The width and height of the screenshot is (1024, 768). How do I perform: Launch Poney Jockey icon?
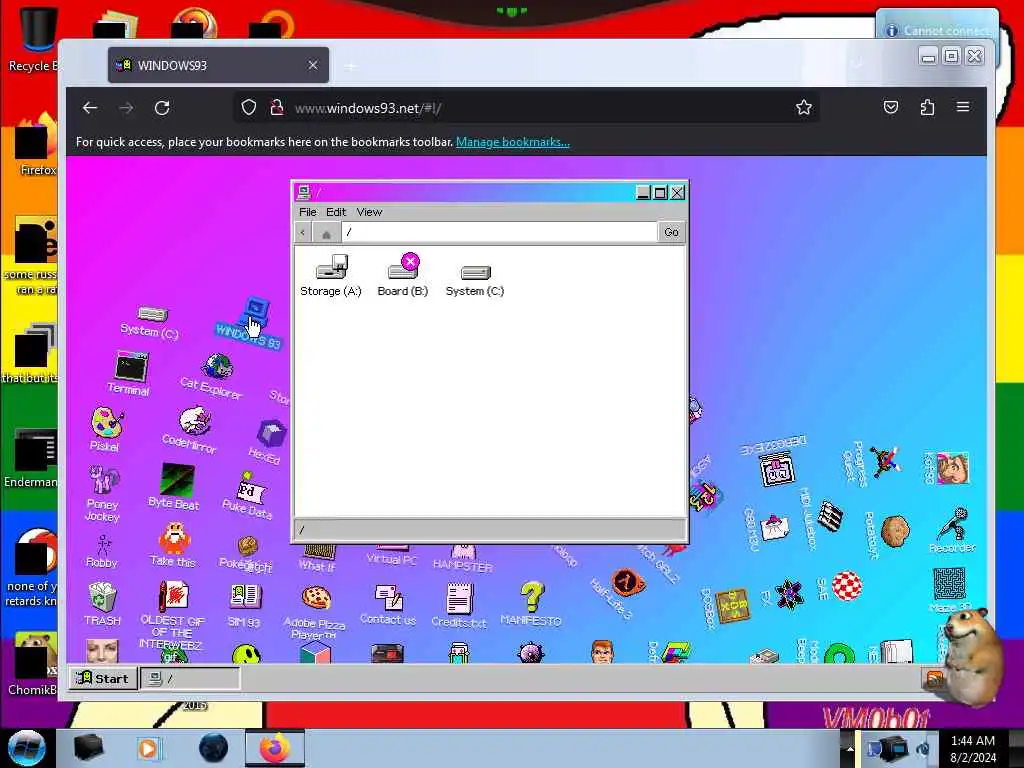pyautogui.click(x=103, y=493)
